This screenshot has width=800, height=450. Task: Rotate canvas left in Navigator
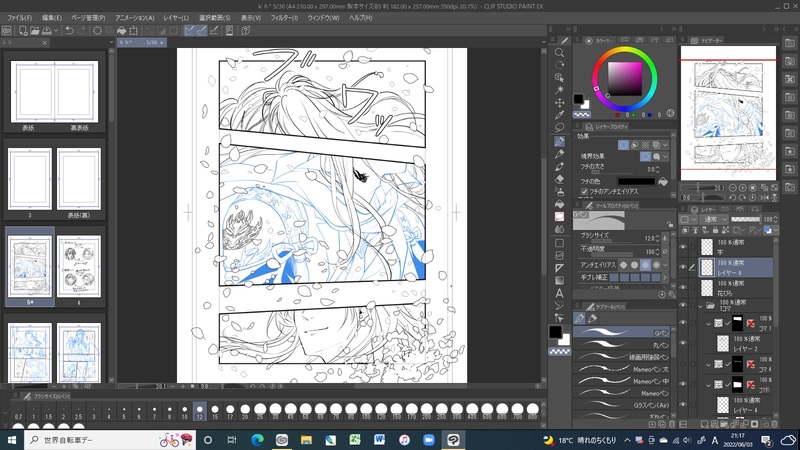click(733, 197)
